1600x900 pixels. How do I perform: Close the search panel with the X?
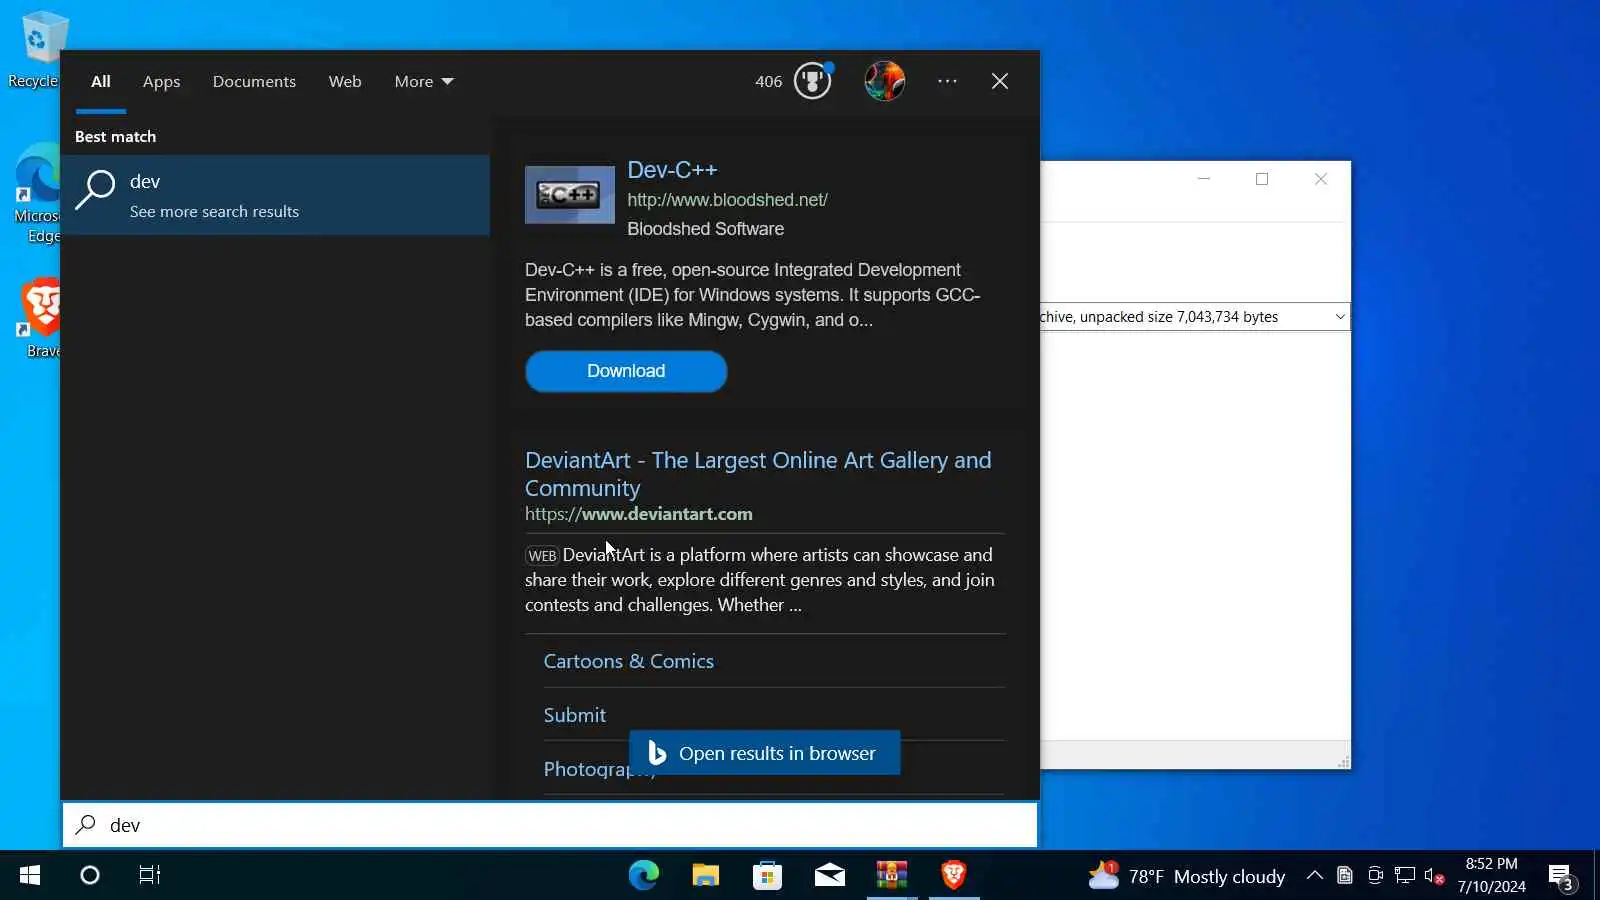[1000, 81]
